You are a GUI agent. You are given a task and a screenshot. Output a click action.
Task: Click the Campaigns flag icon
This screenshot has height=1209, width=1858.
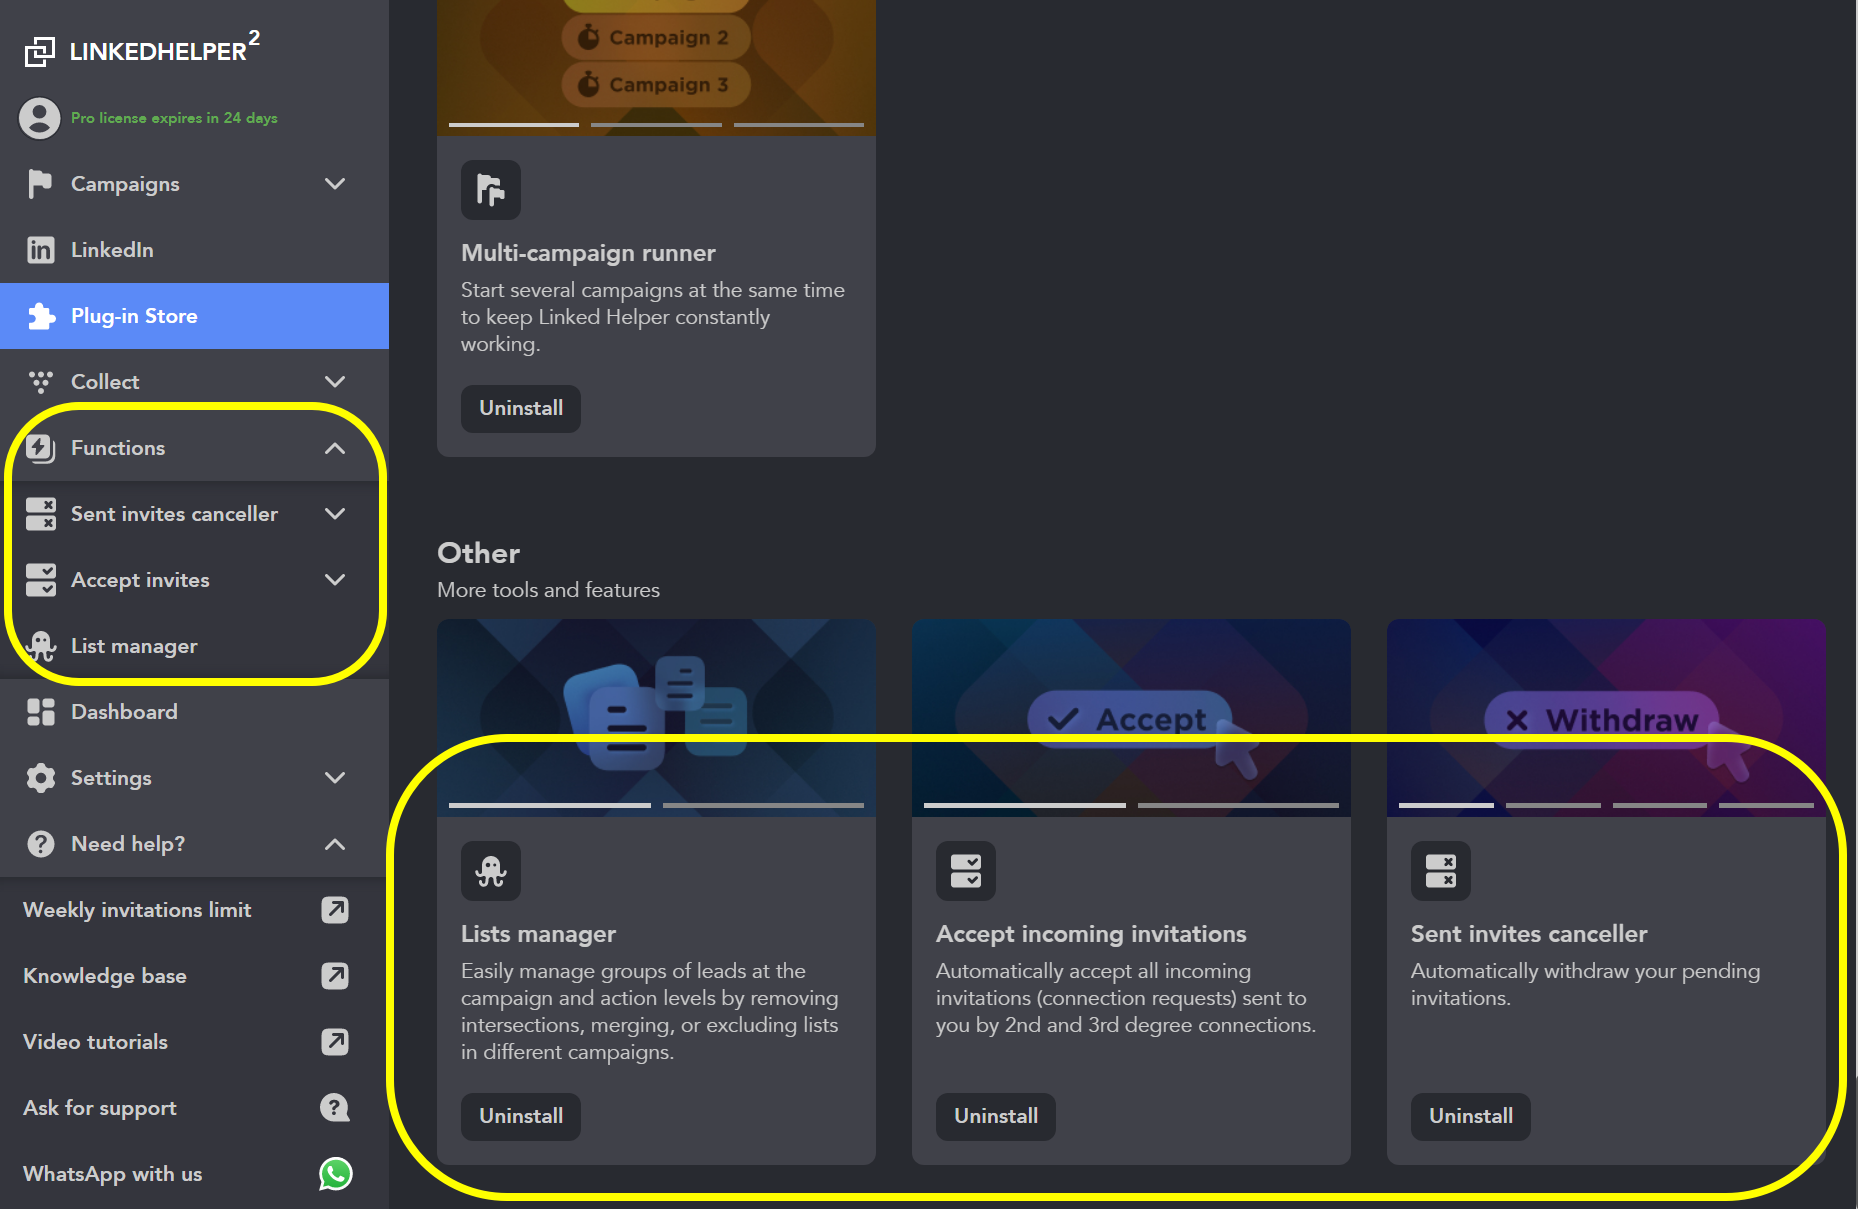[x=40, y=184]
